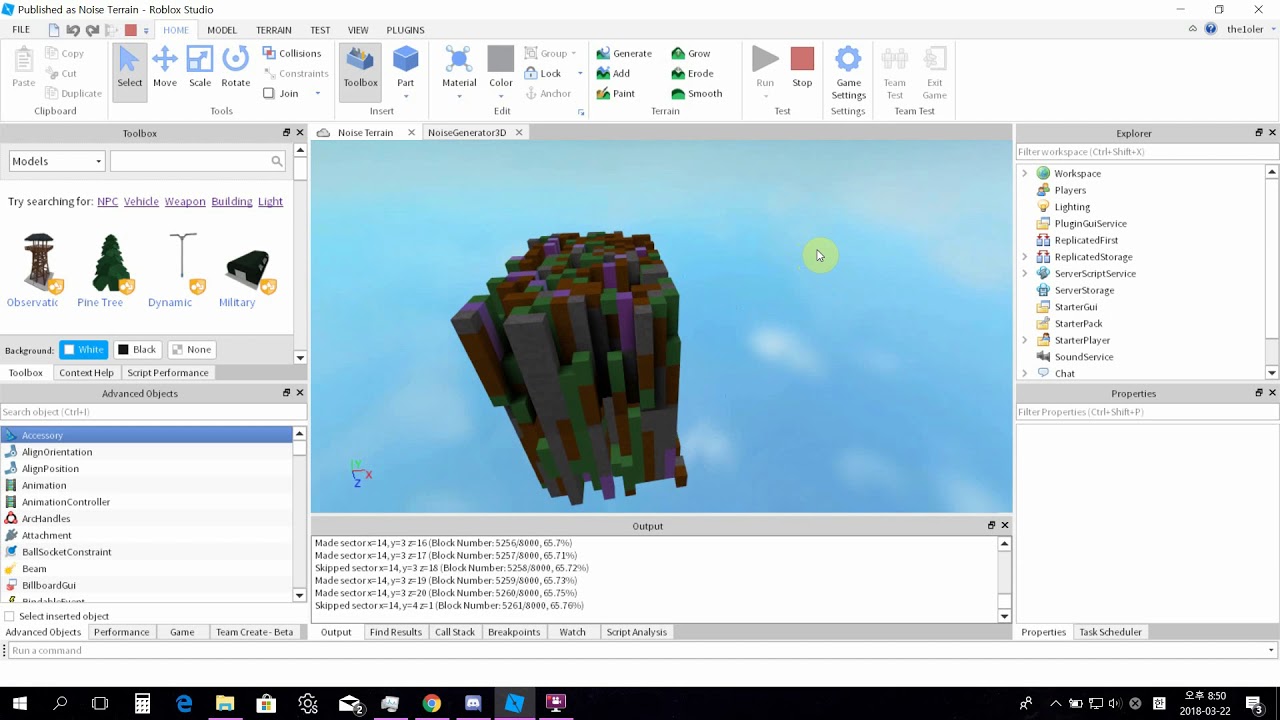This screenshot has height=720, width=1280.
Task: Choose the terrain Erode tool
Action: (692, 73)
